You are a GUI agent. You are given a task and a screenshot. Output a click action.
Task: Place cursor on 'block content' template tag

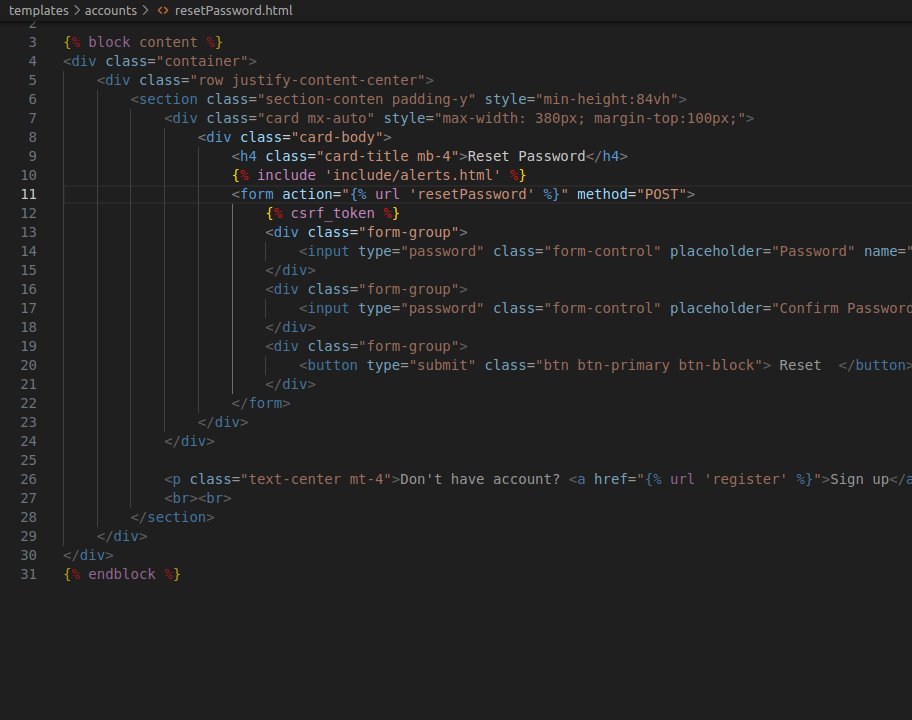pos(142,42)
